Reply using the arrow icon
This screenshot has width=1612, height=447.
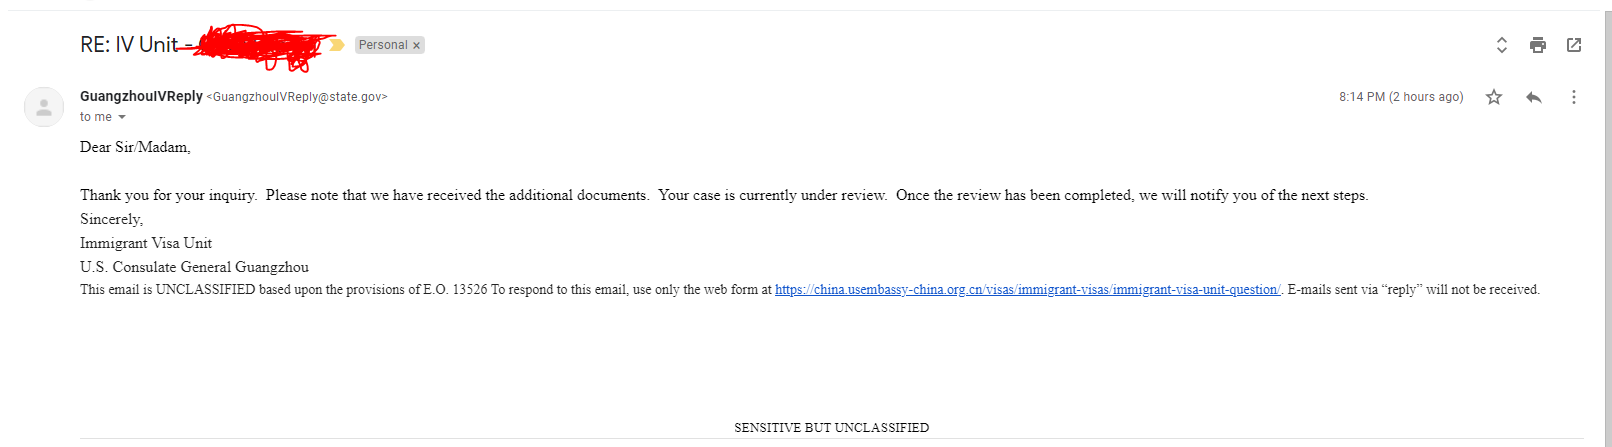point(1534,97)
